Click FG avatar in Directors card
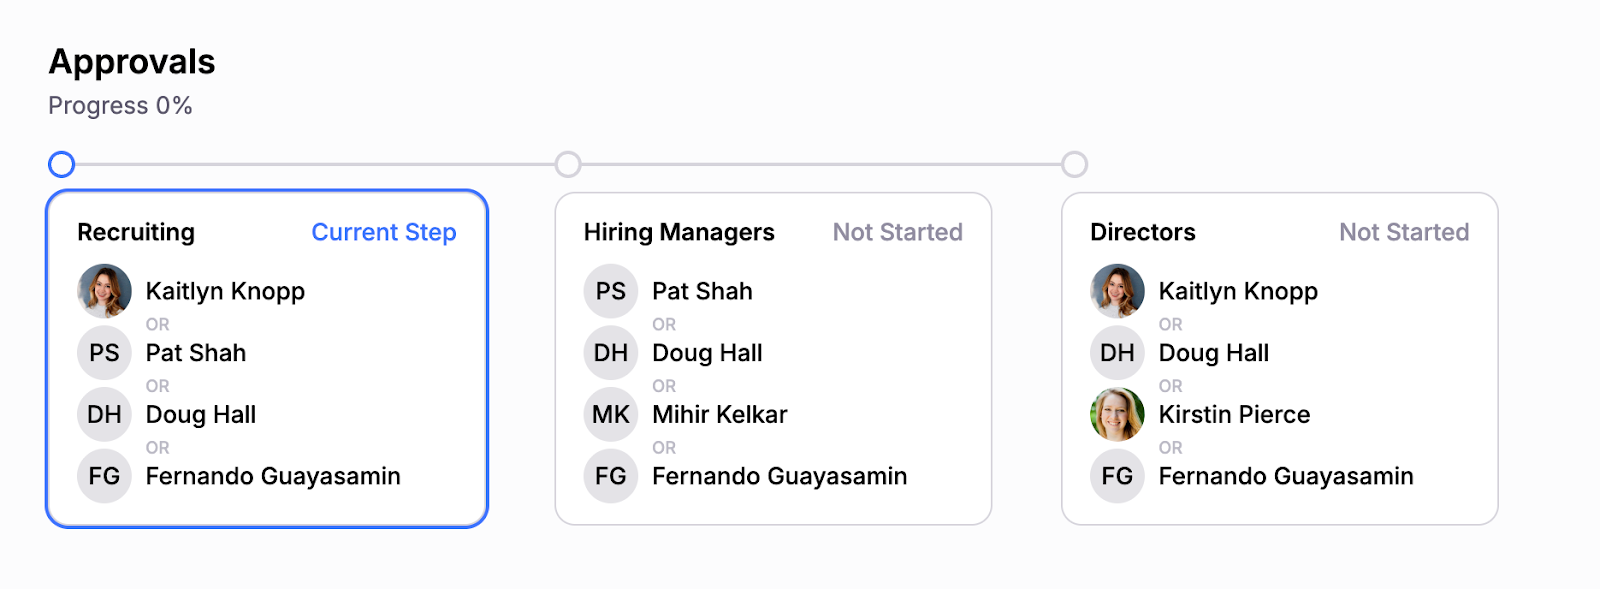 1117,476
